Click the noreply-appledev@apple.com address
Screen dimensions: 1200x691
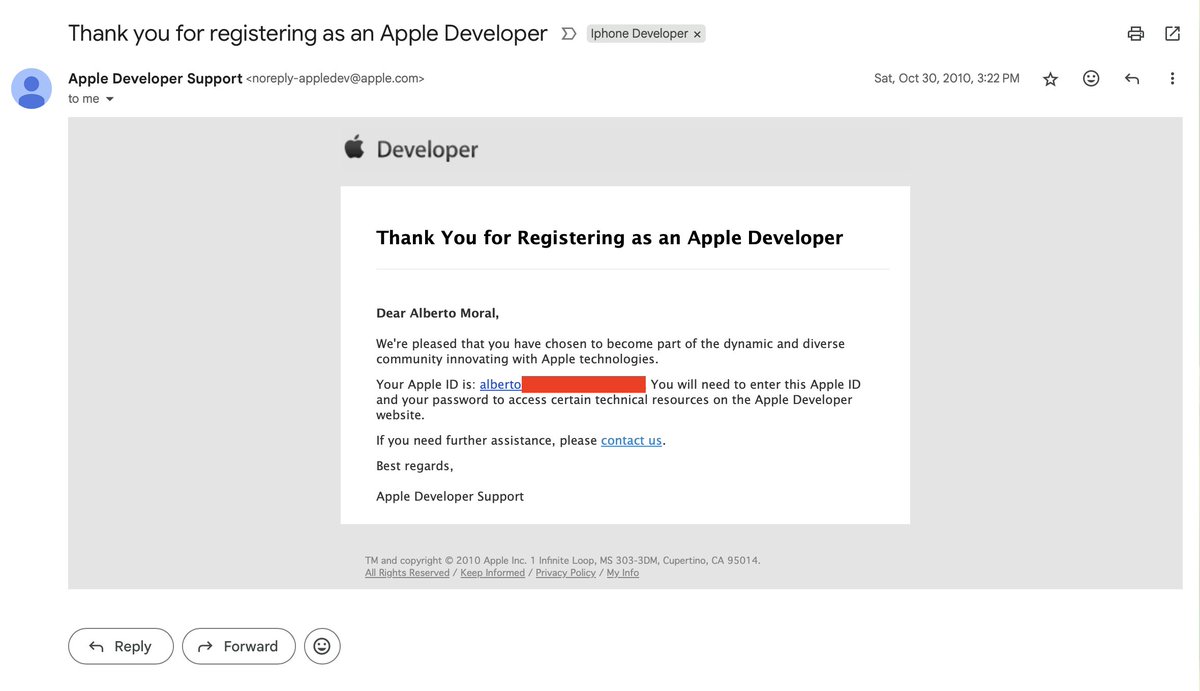[335, 78]
